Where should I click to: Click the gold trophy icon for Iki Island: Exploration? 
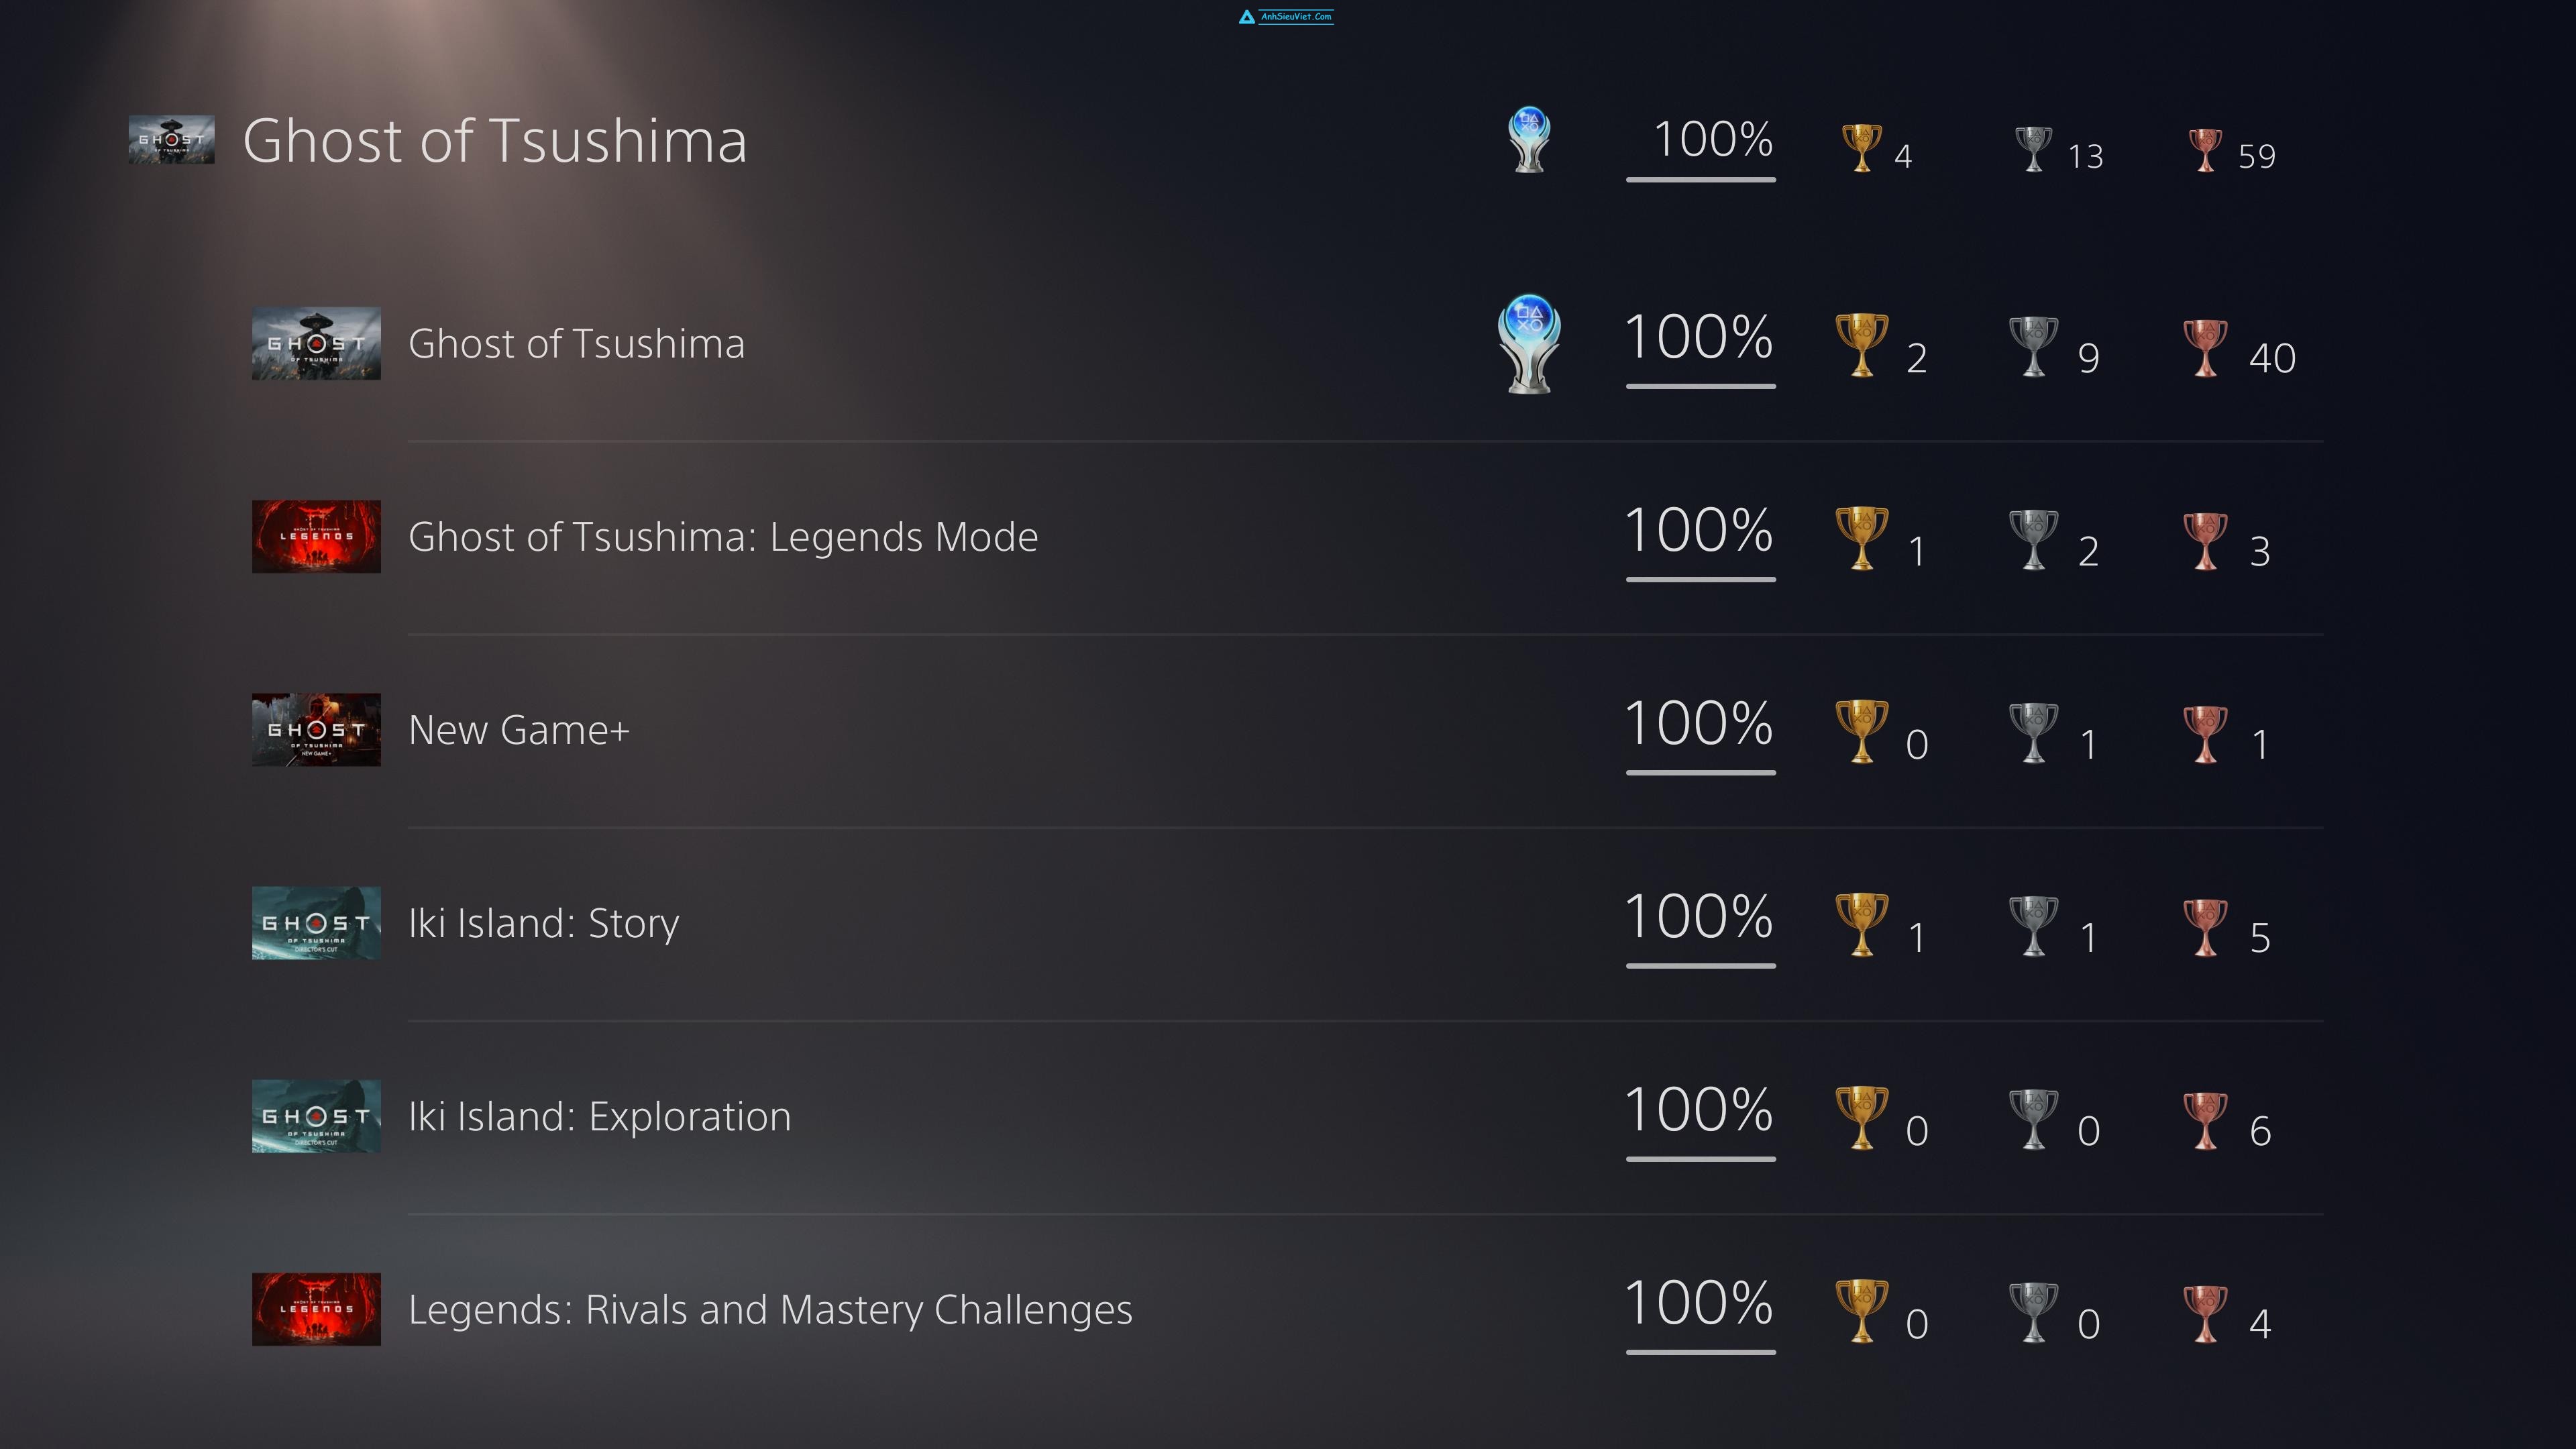[1861, 1117]
